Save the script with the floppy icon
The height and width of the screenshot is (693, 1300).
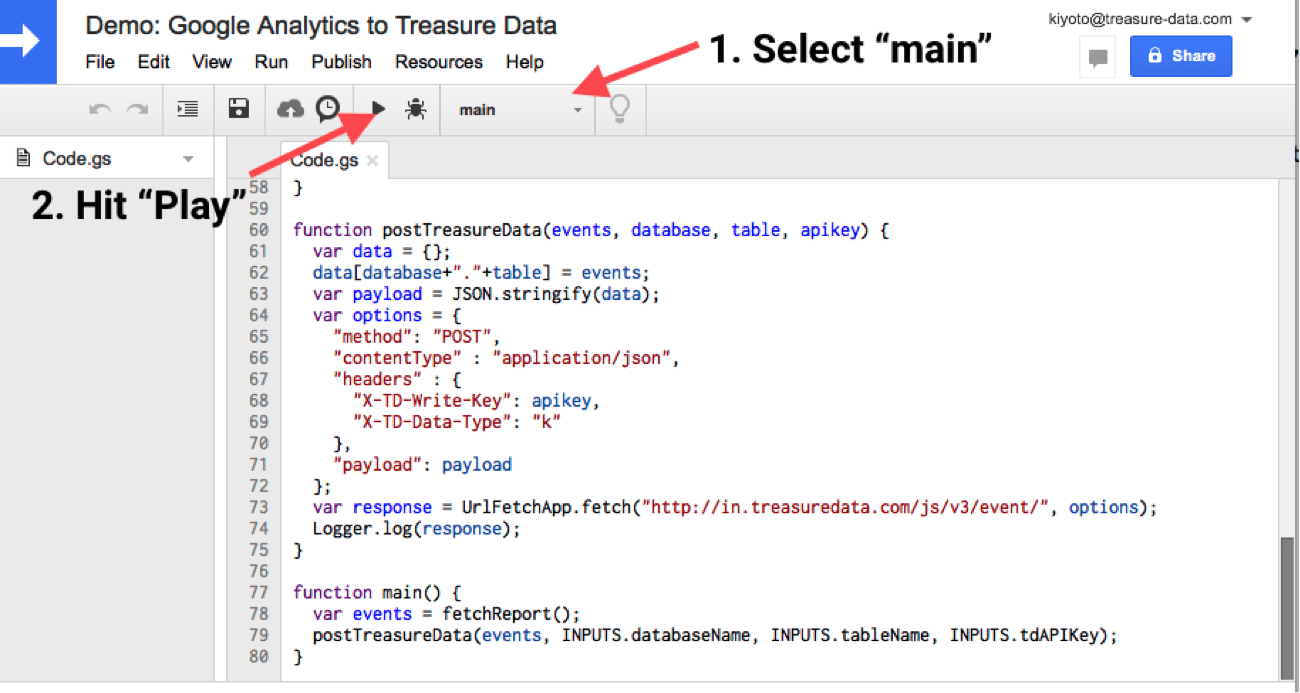tap(239, 109)
